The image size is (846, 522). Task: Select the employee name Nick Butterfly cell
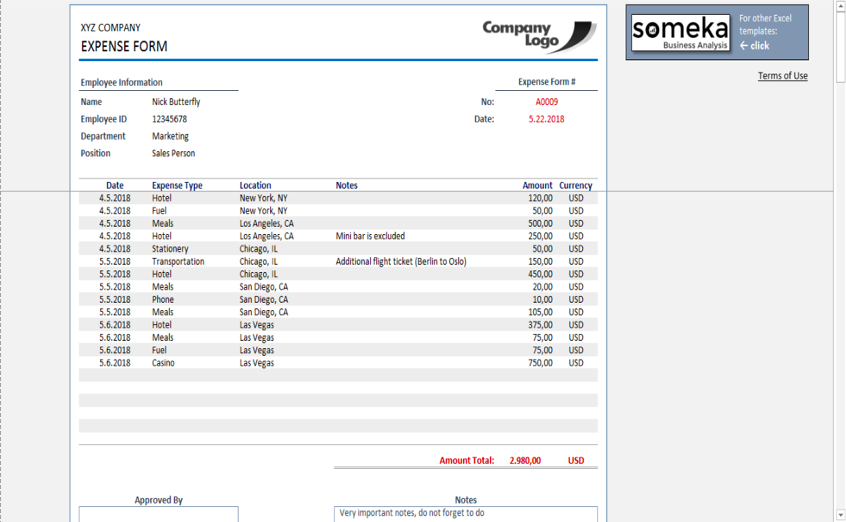[x=176, y=102]
